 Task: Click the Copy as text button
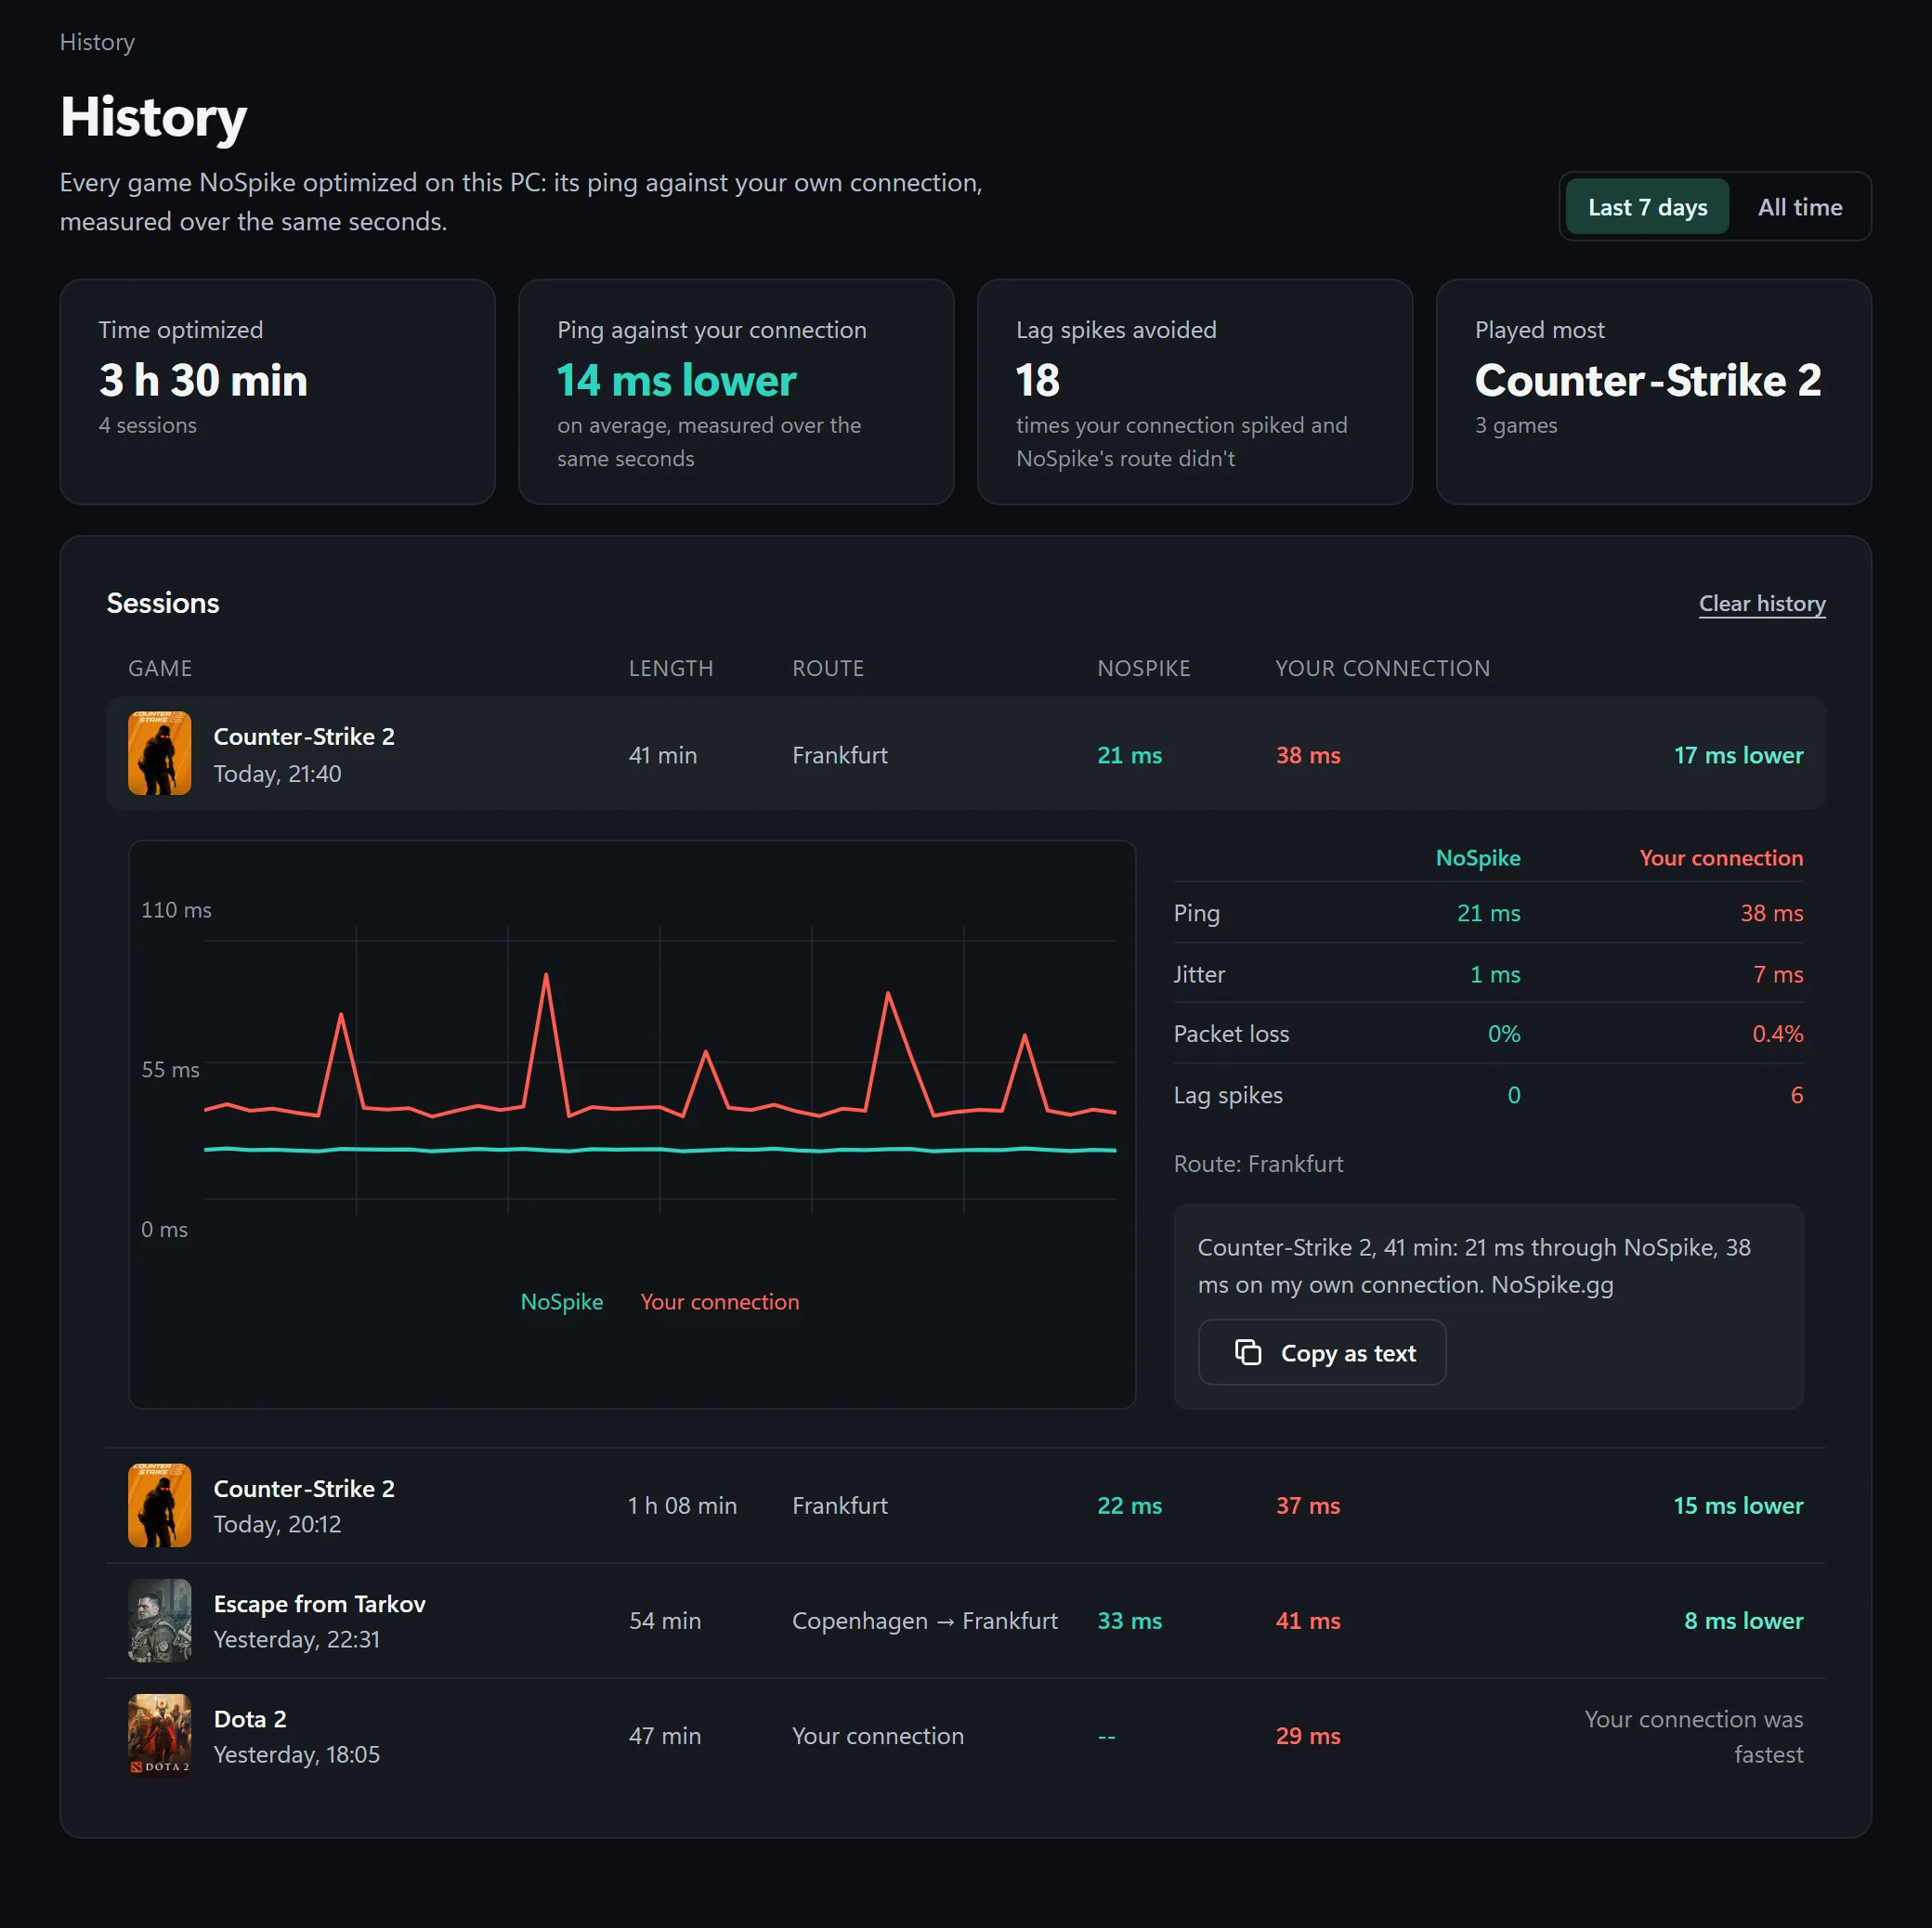(x=1322, y=1353)
